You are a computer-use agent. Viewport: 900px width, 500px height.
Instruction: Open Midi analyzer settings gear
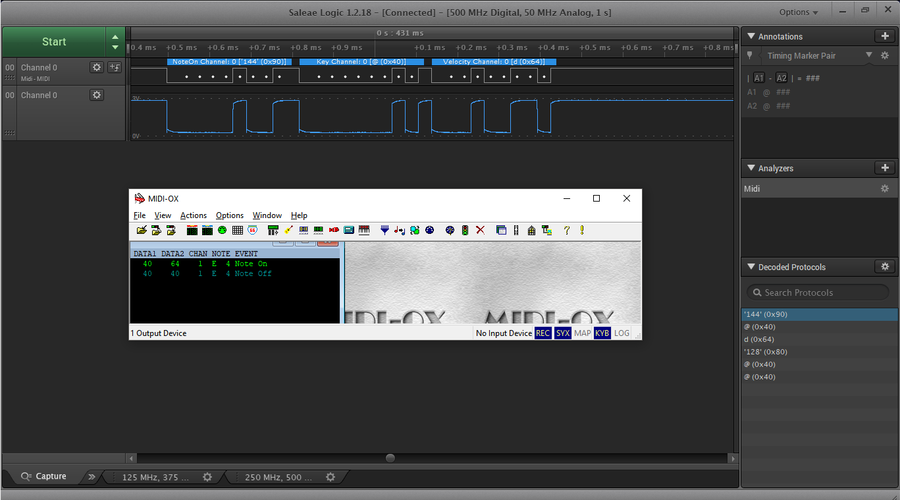click(x=884, y=188)
